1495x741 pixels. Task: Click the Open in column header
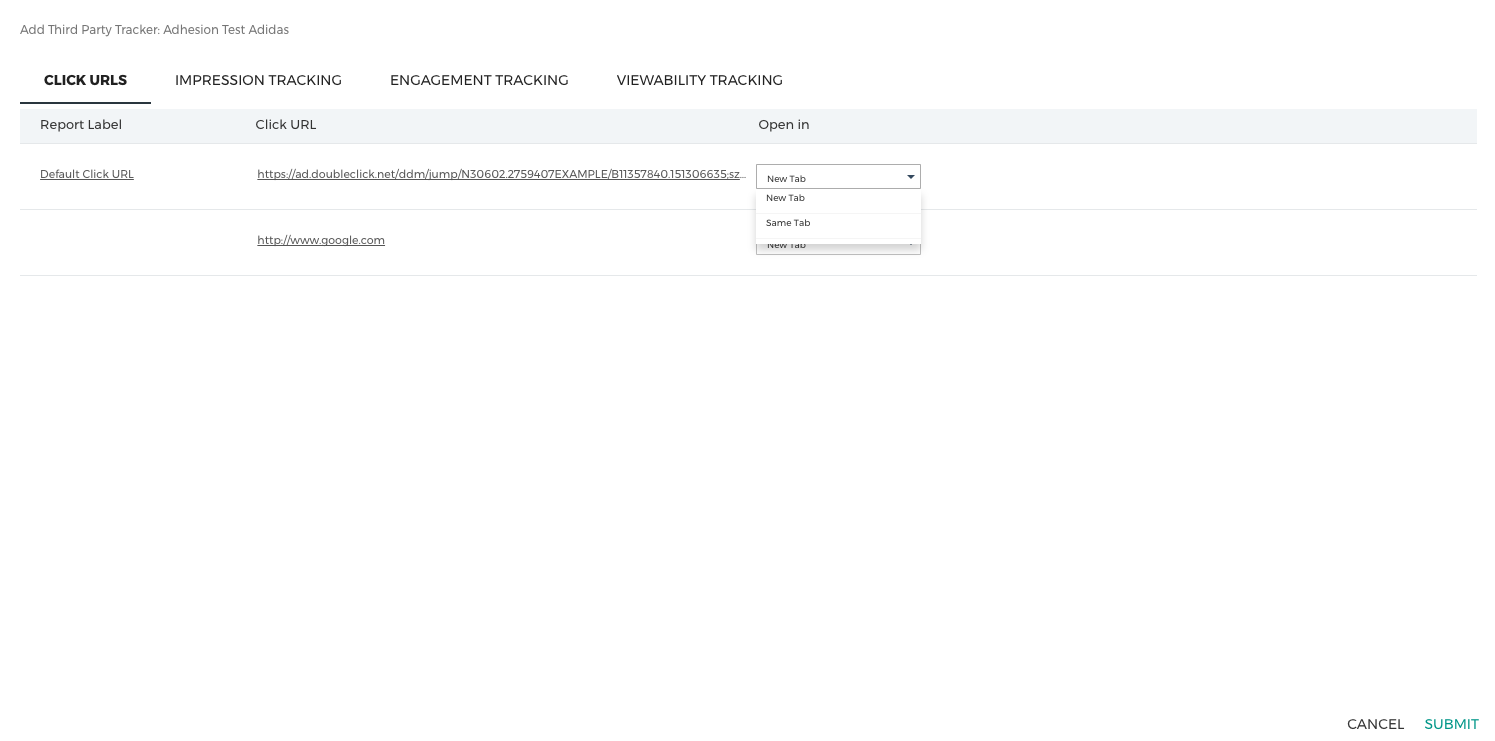coord(784,125)
